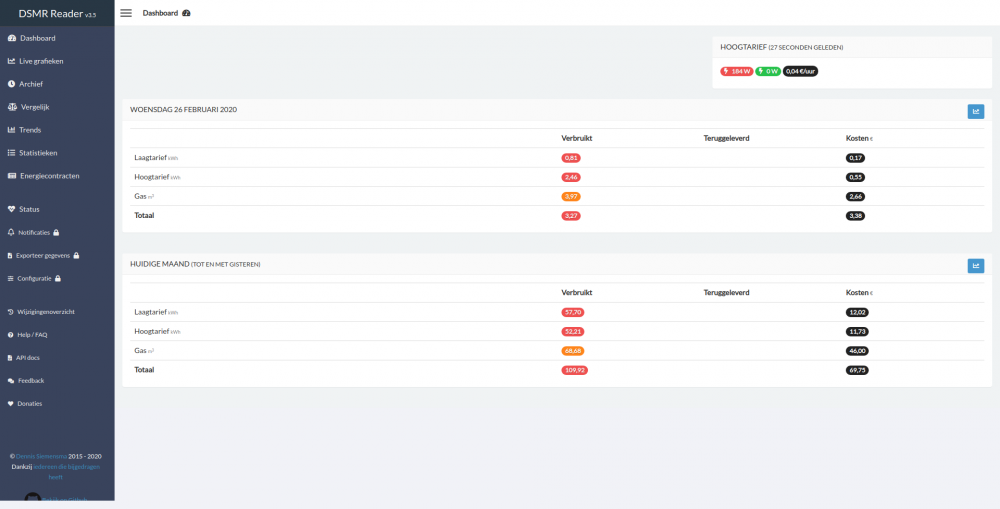This screenshot has height=509, width=1000.
Task: Click the Woensdag 26 Februari 2020 heading
Action: 184,110
